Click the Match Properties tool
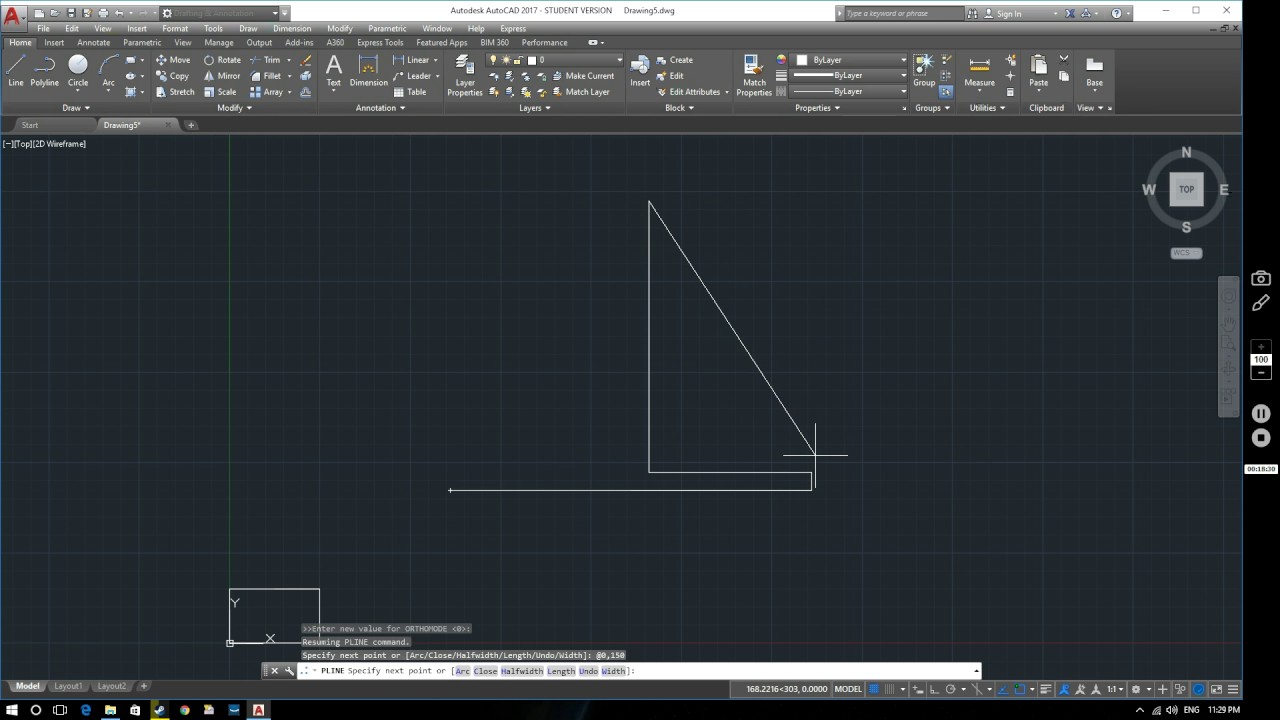 (754, 75)
